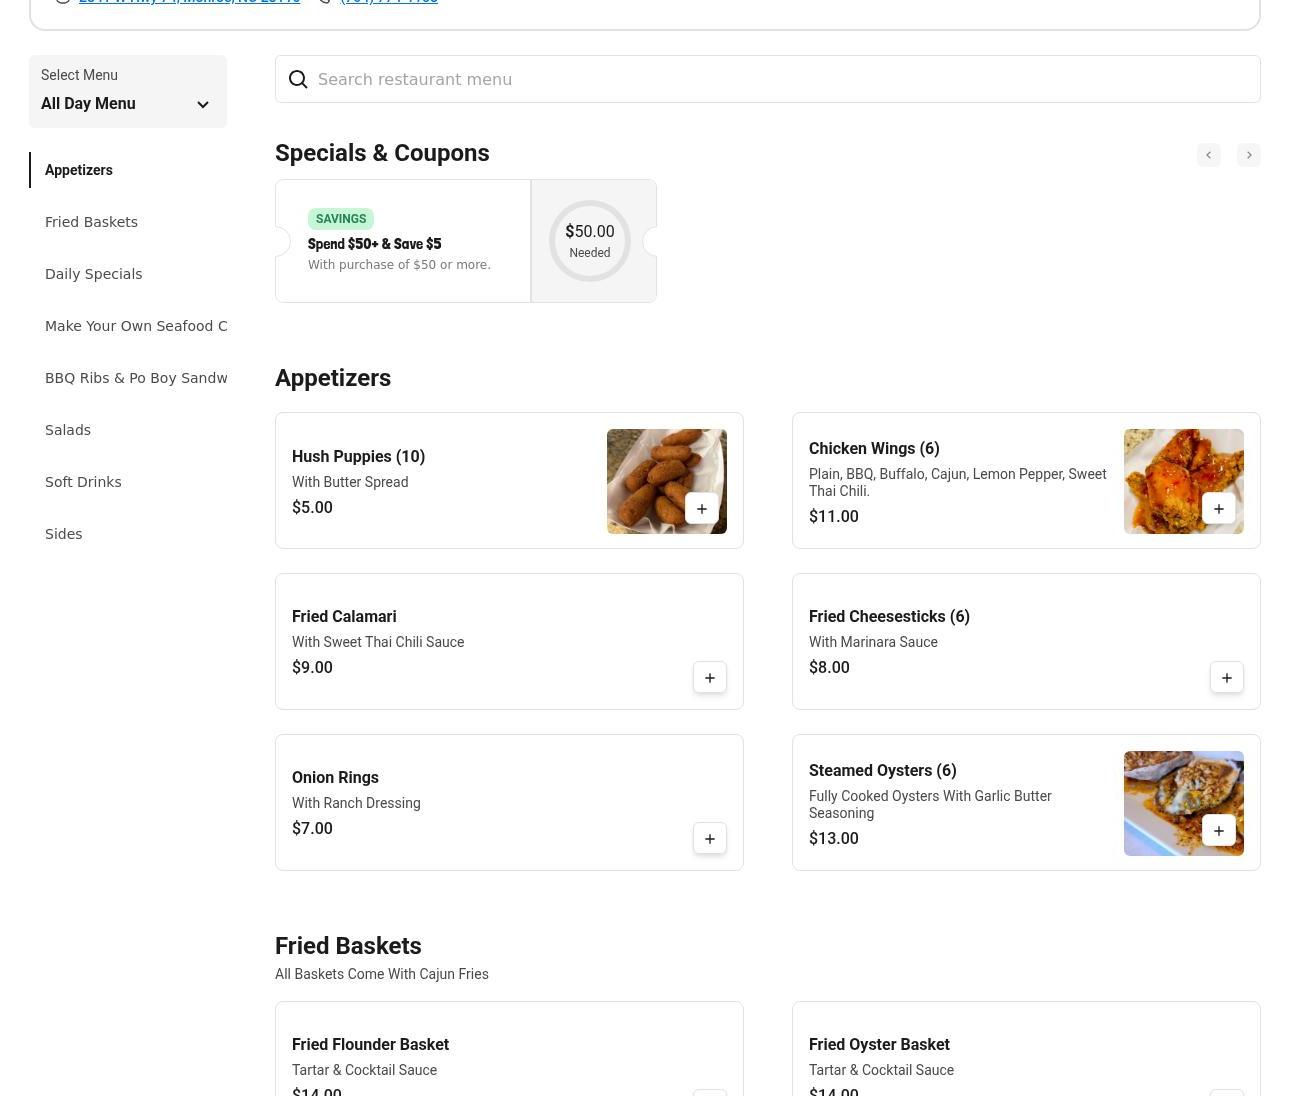Go to previous specials coupon

click(x=1208, y=155)
